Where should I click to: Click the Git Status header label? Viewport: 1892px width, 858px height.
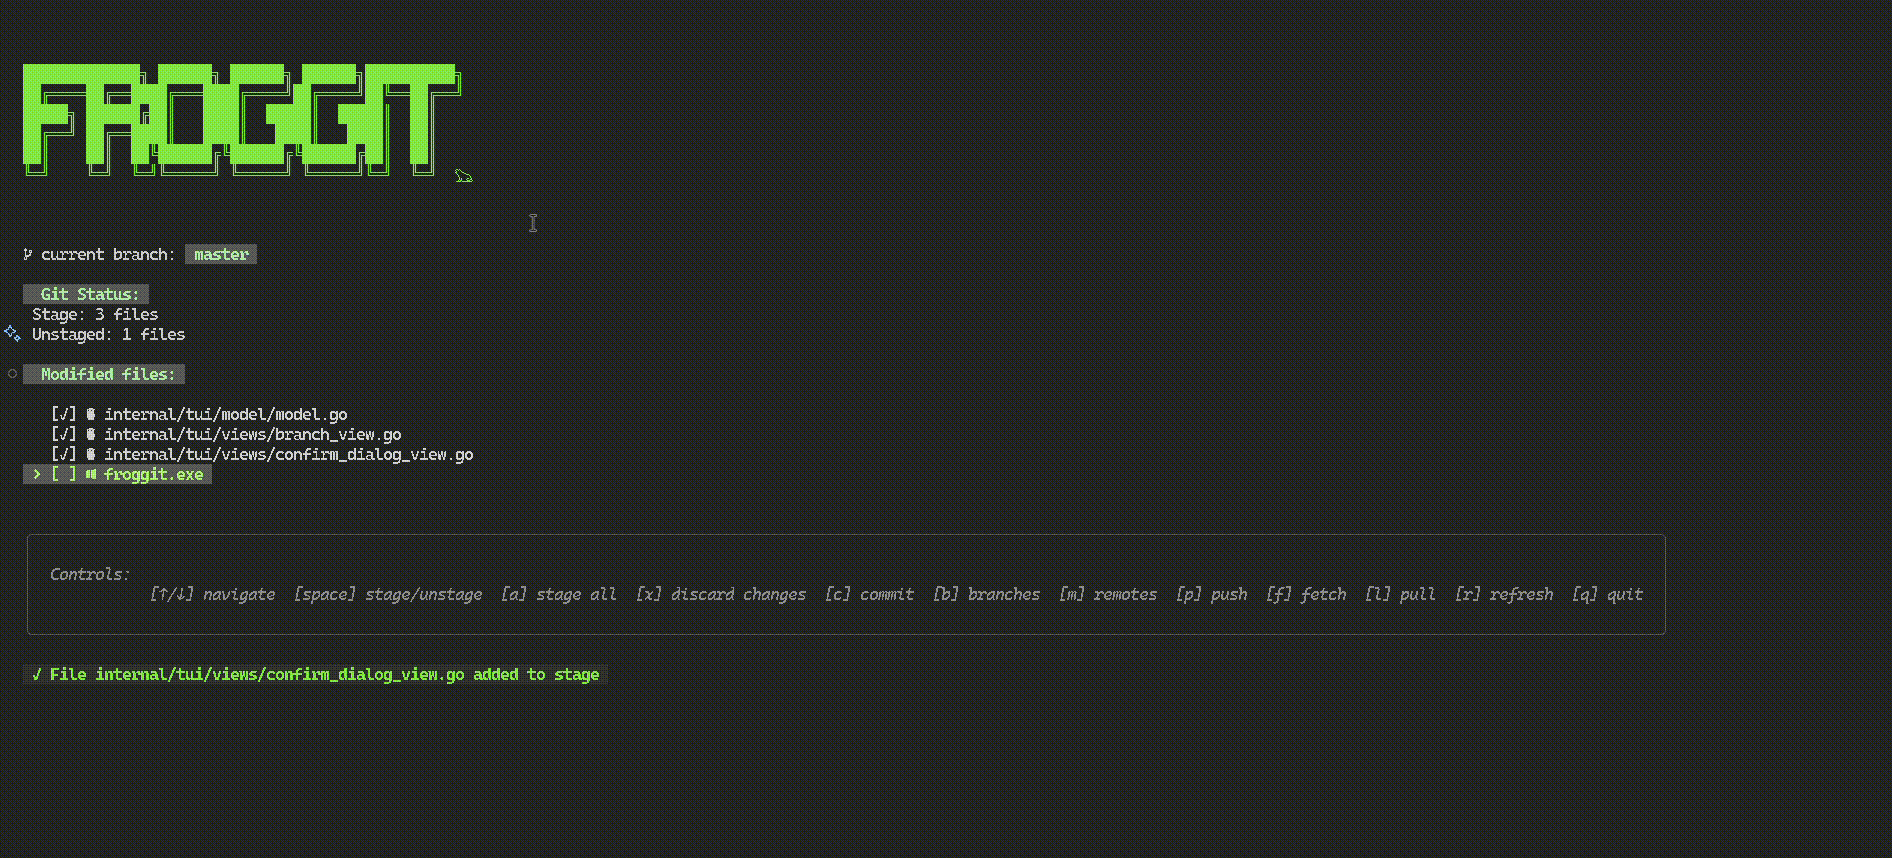[86, 294]
